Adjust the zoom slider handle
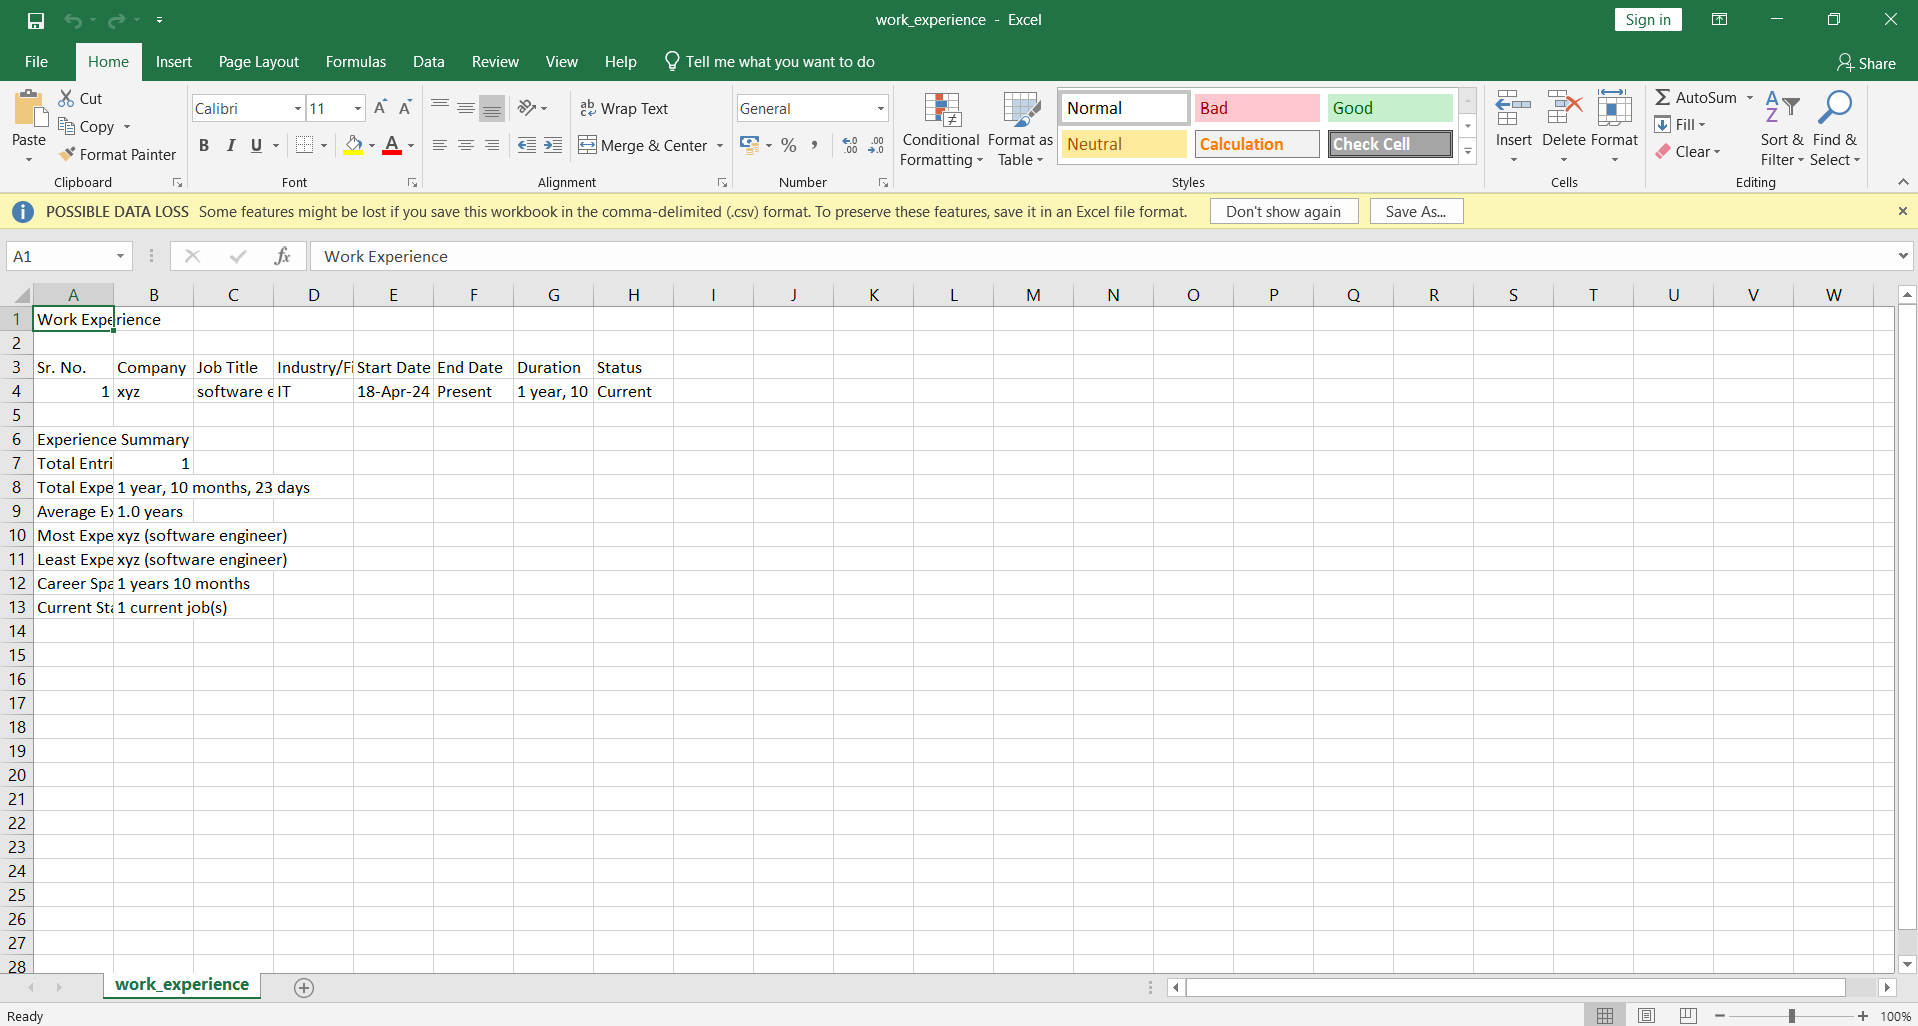Viewport: 1918px width, 1026px height. click(1792, 1016)
